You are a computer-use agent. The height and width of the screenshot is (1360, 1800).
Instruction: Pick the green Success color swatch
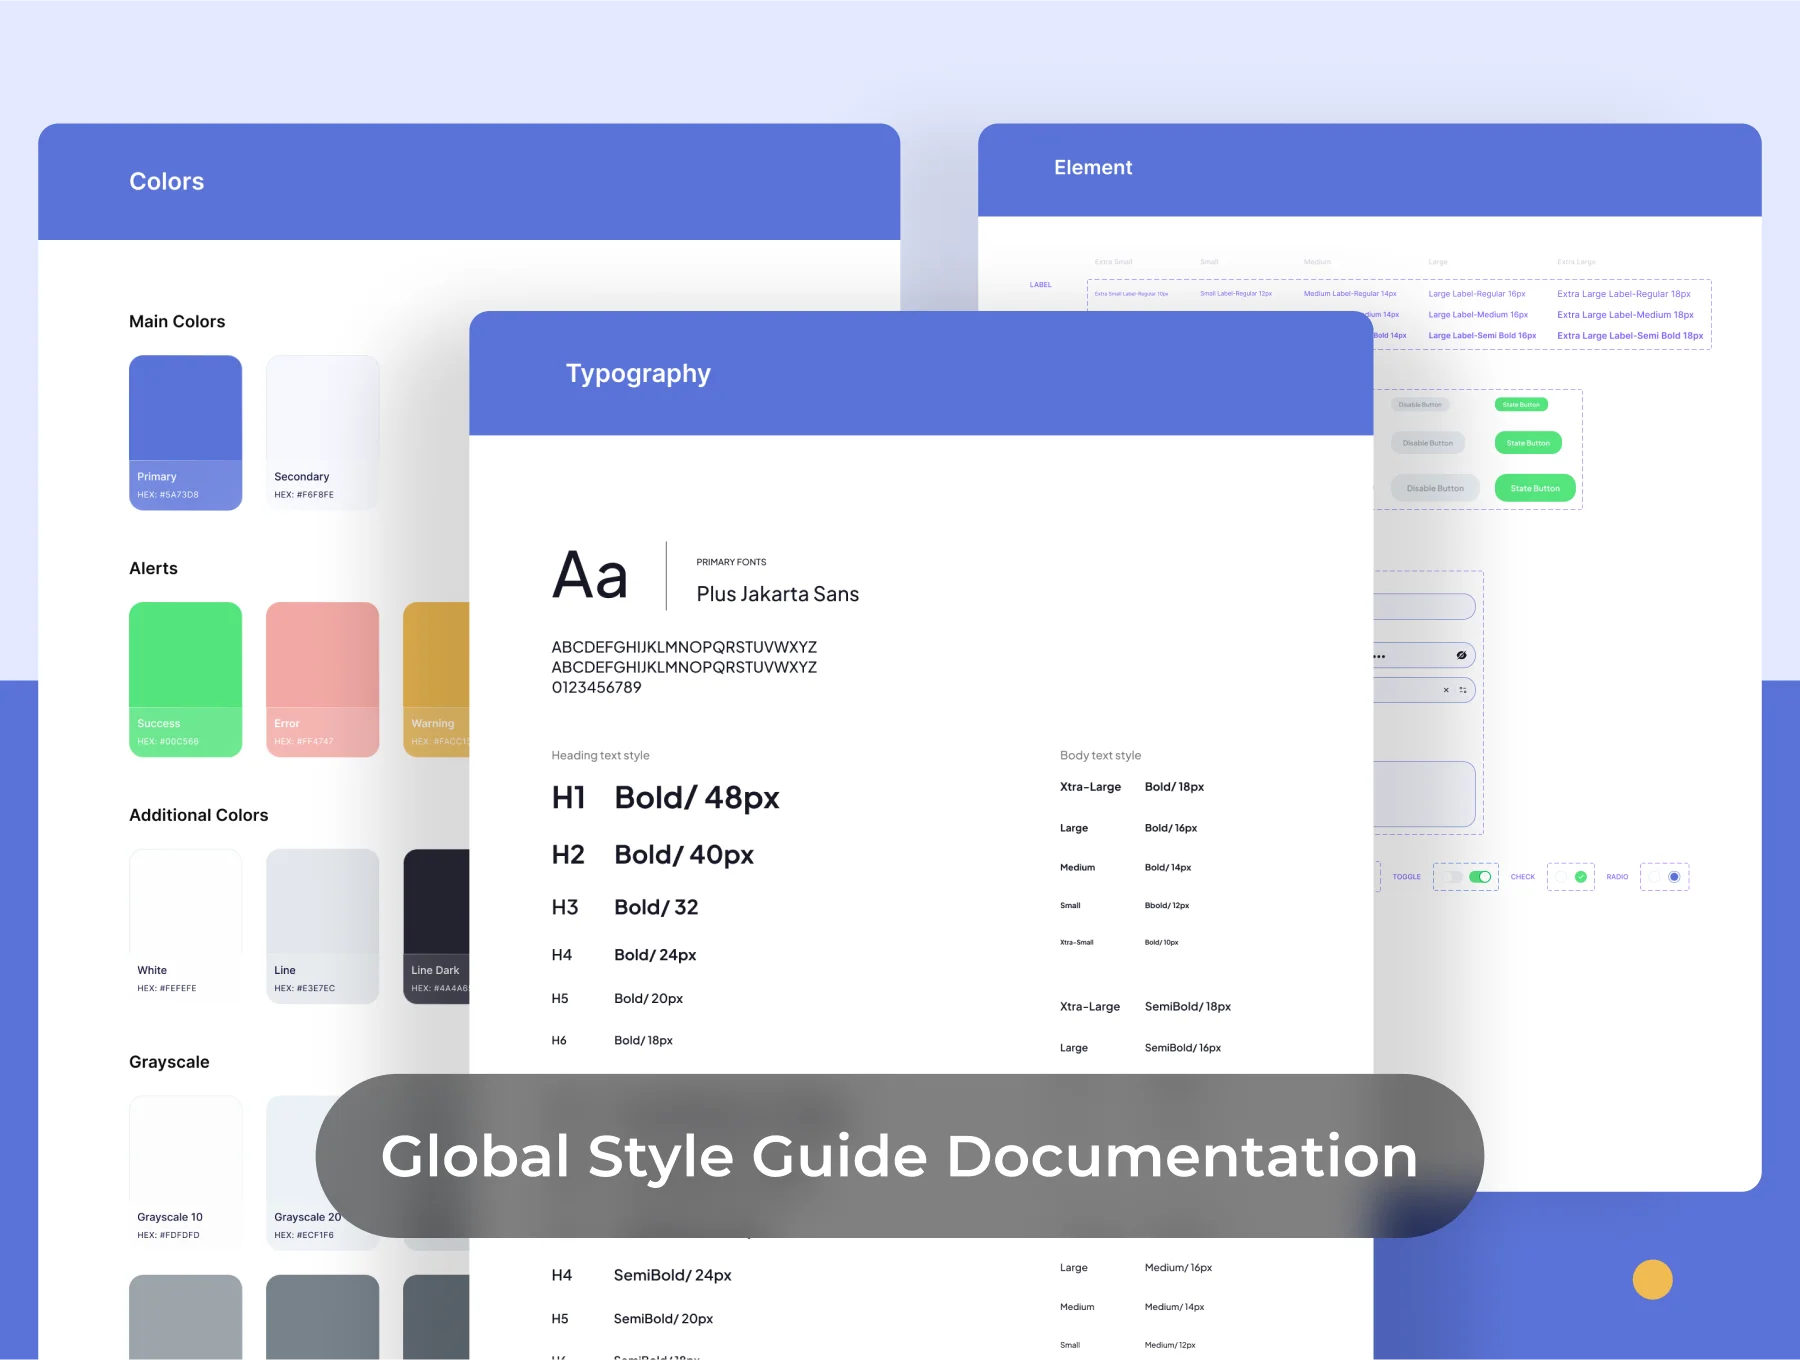click(185, 679)
